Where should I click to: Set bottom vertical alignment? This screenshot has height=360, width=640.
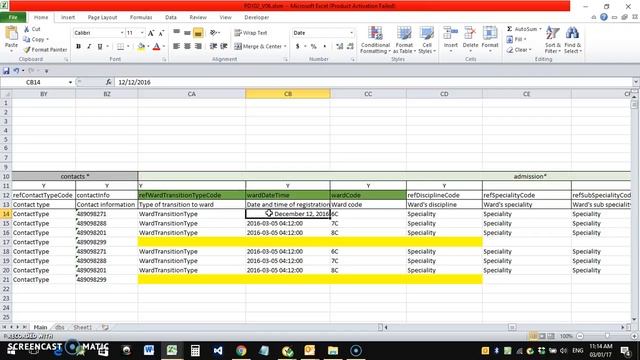coord(198,33)
